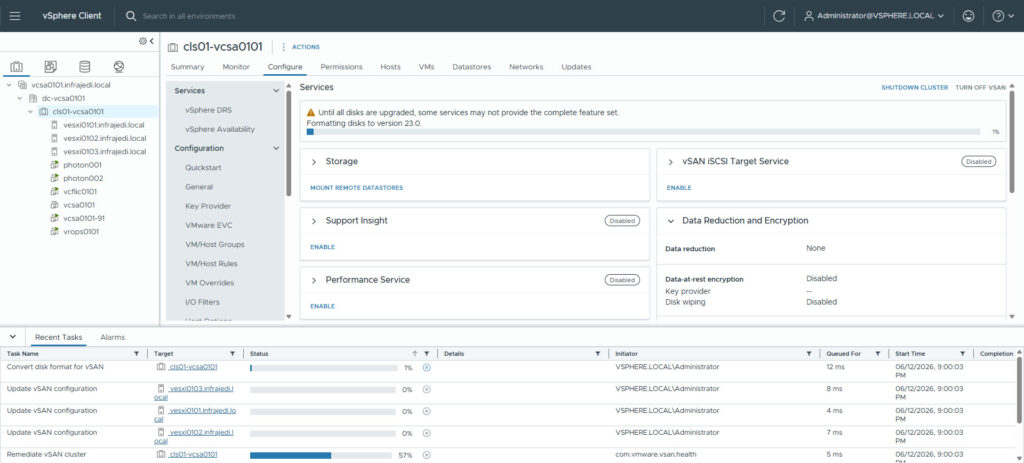The width and height of the screenshot is (1024, 463).
Task: Click MOUNT REMOTE DATASTORES link
Action: pos(357,187)
